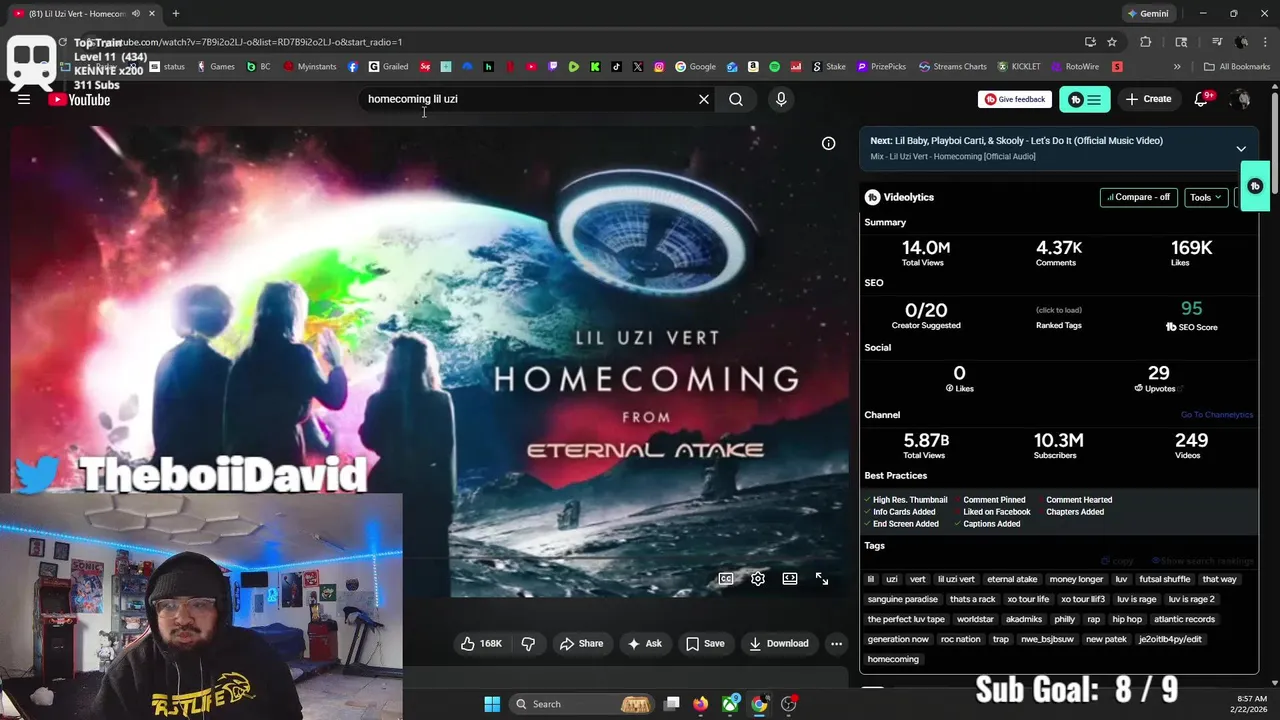This screenshot has width=1280, height=720.
Task: Open the notifications bell
Action: [1202, 99]
